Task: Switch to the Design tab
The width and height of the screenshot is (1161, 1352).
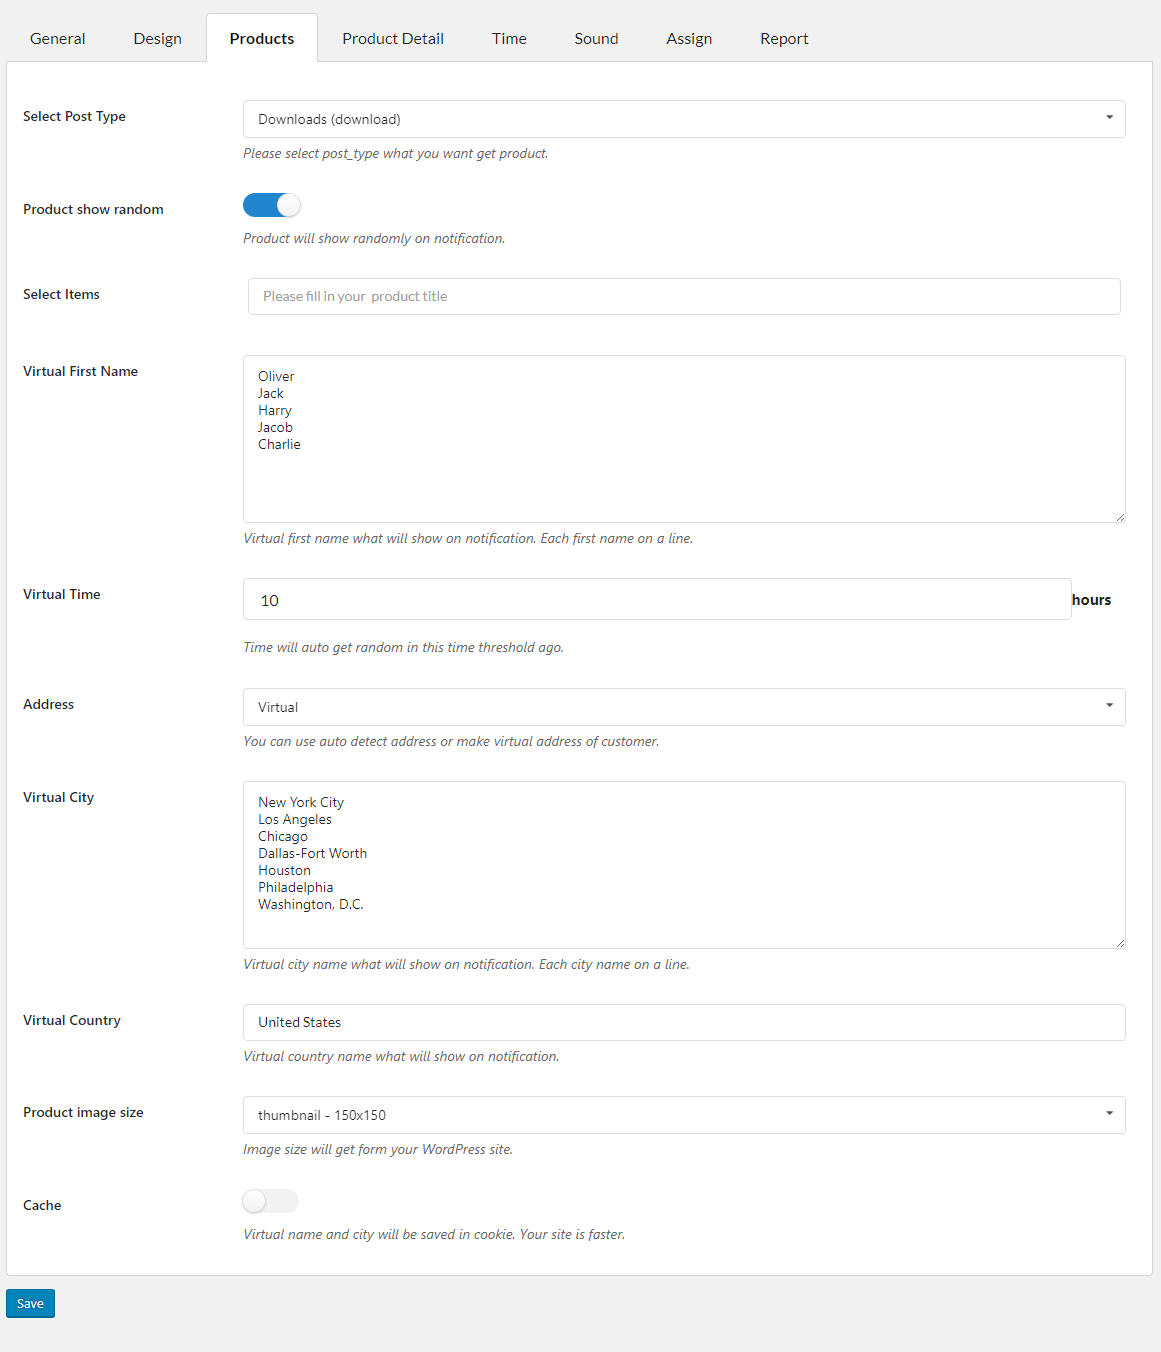Action: pyautogui.click(x=158, y=39)
